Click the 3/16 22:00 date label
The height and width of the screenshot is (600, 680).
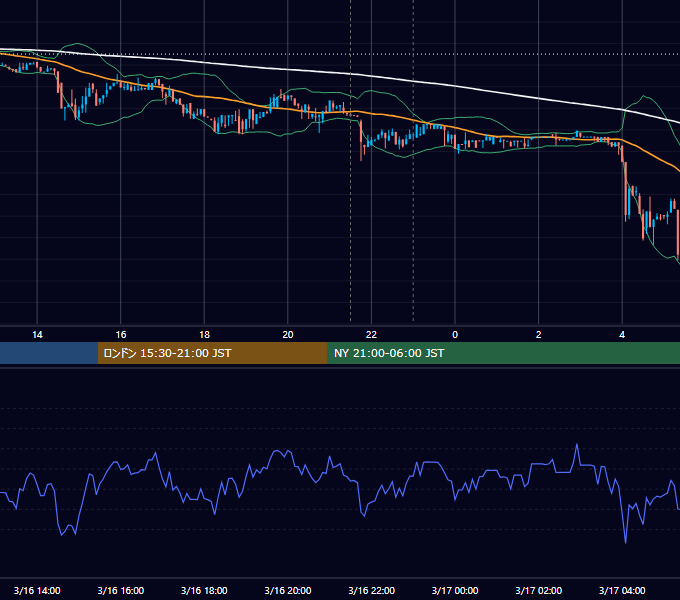[371, 590]
